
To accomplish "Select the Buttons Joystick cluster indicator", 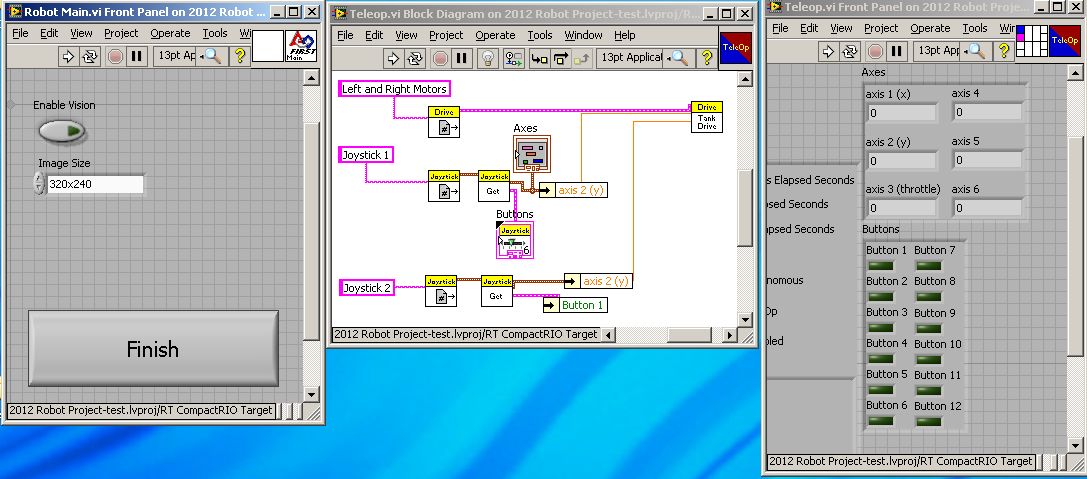I will tap(515, 241).
